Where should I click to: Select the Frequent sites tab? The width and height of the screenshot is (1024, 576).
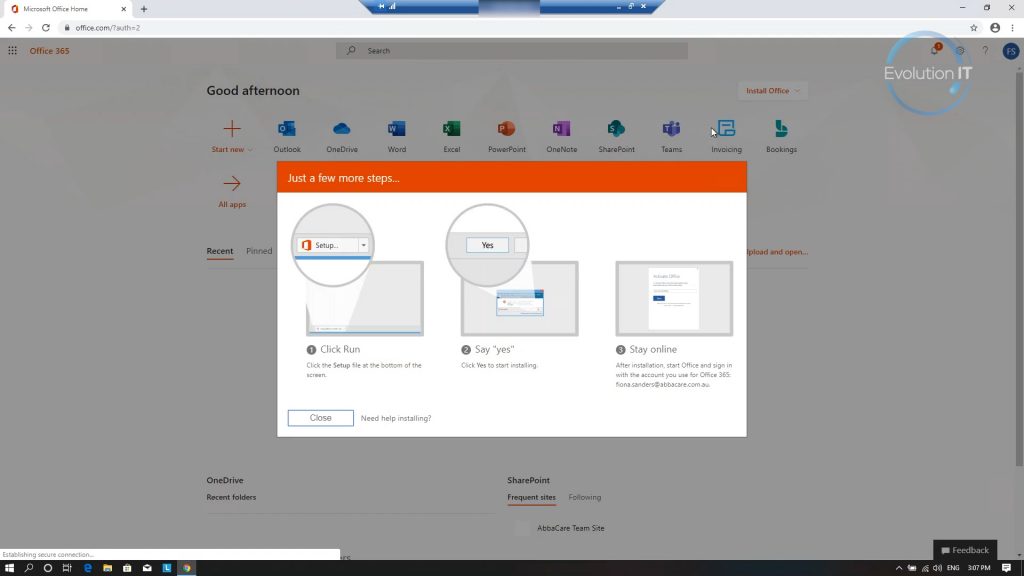point(532,498)
